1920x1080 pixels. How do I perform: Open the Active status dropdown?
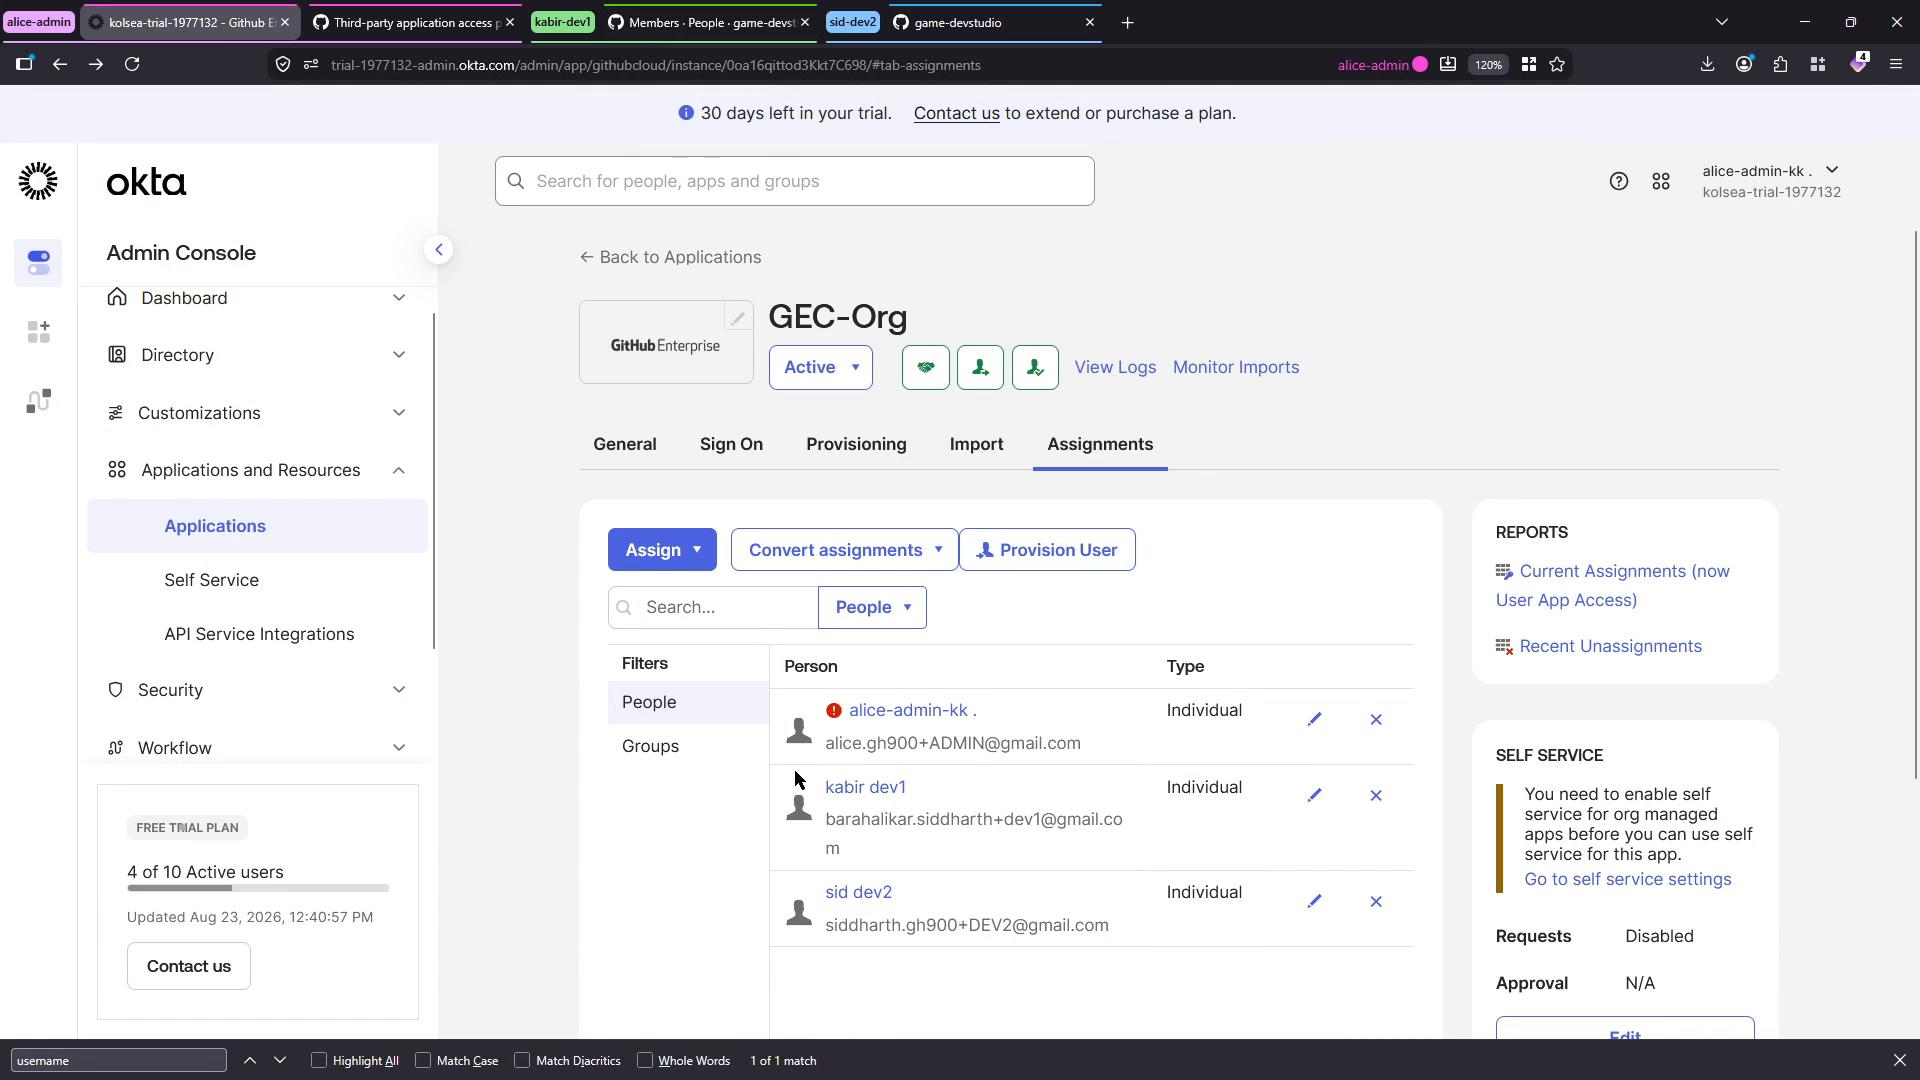pyautogui.click(x=820, y=367)
